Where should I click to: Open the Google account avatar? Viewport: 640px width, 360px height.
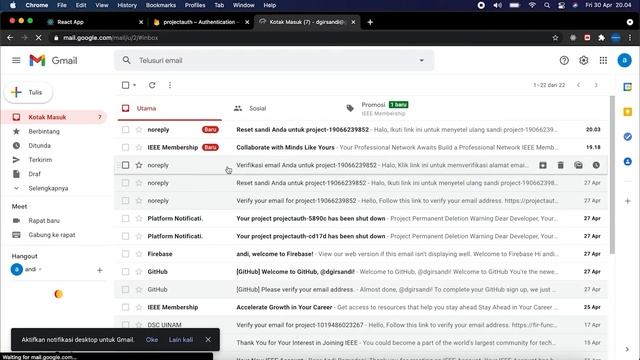pyautogui.click(x=624, y=60)
